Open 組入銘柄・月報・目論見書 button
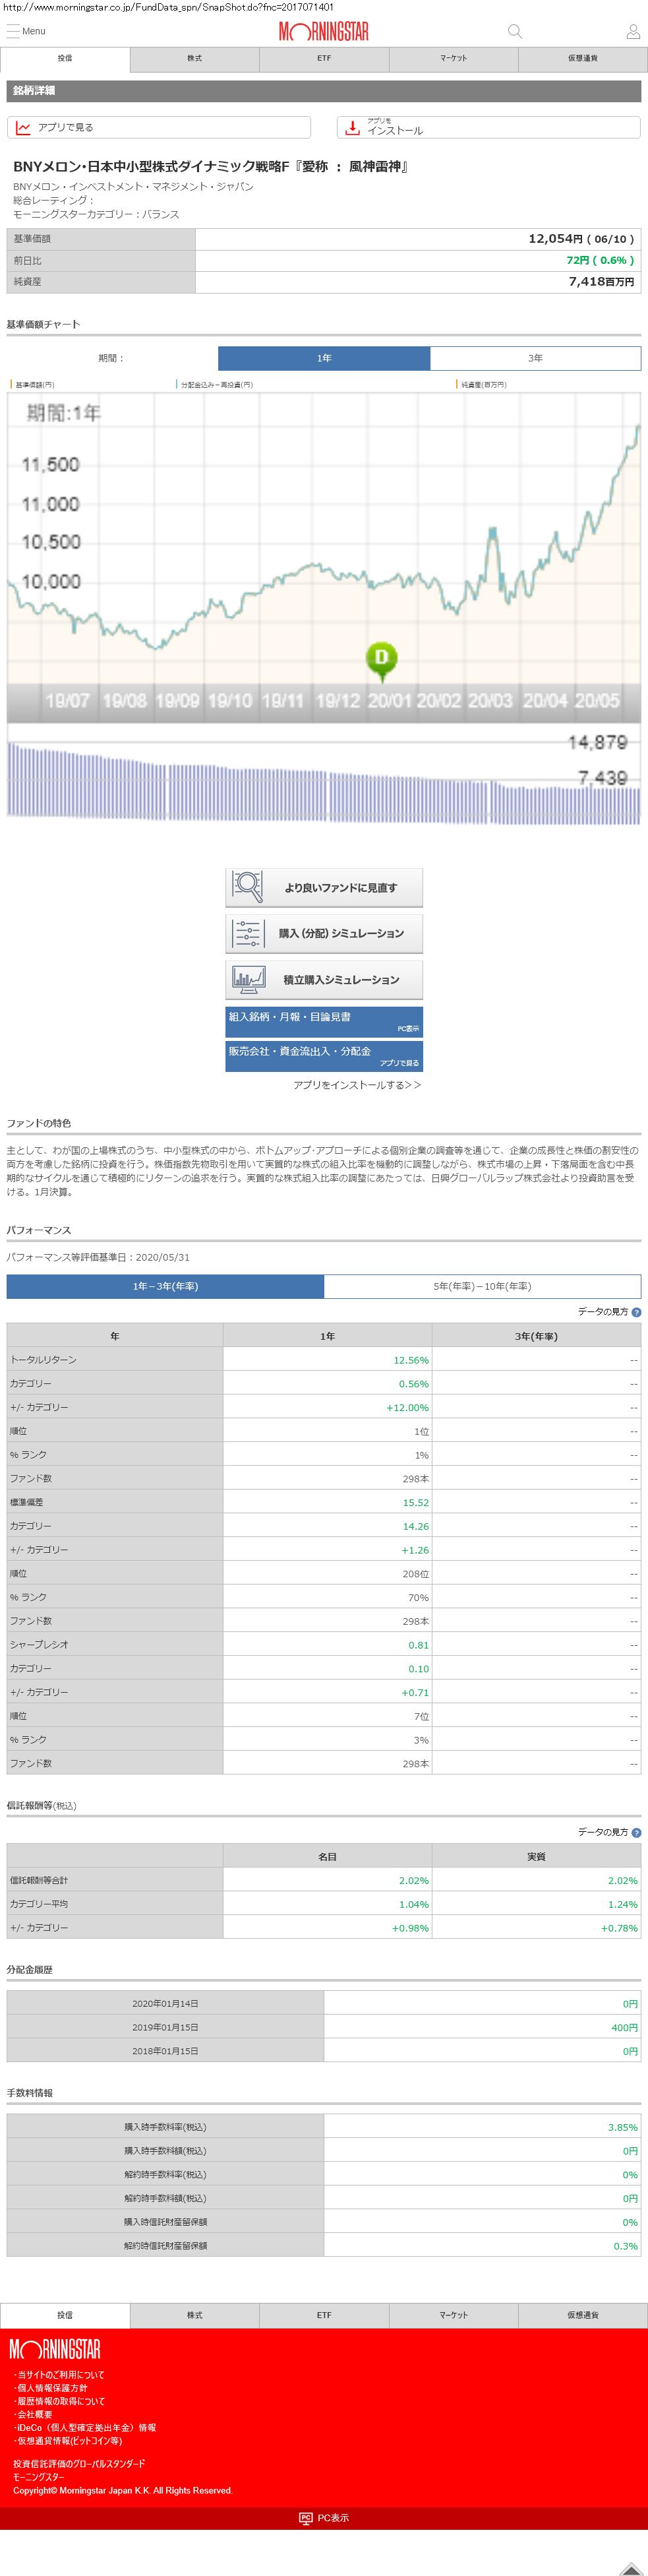The height and width of the screenshot is (2576, 648). (324, 1021)
